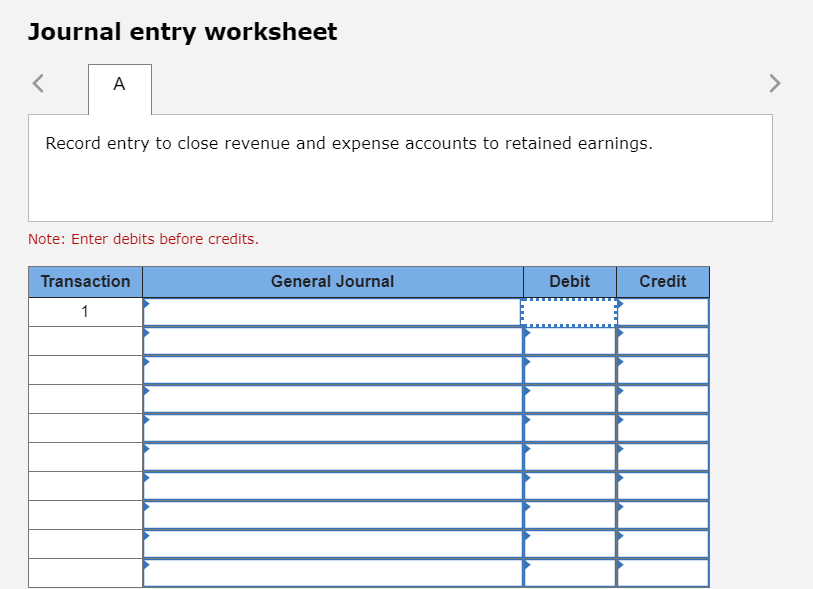The height and width of the screenshot is (589, 813).
Task: Click the Credit column header
Action: click(x=662, y=281)
